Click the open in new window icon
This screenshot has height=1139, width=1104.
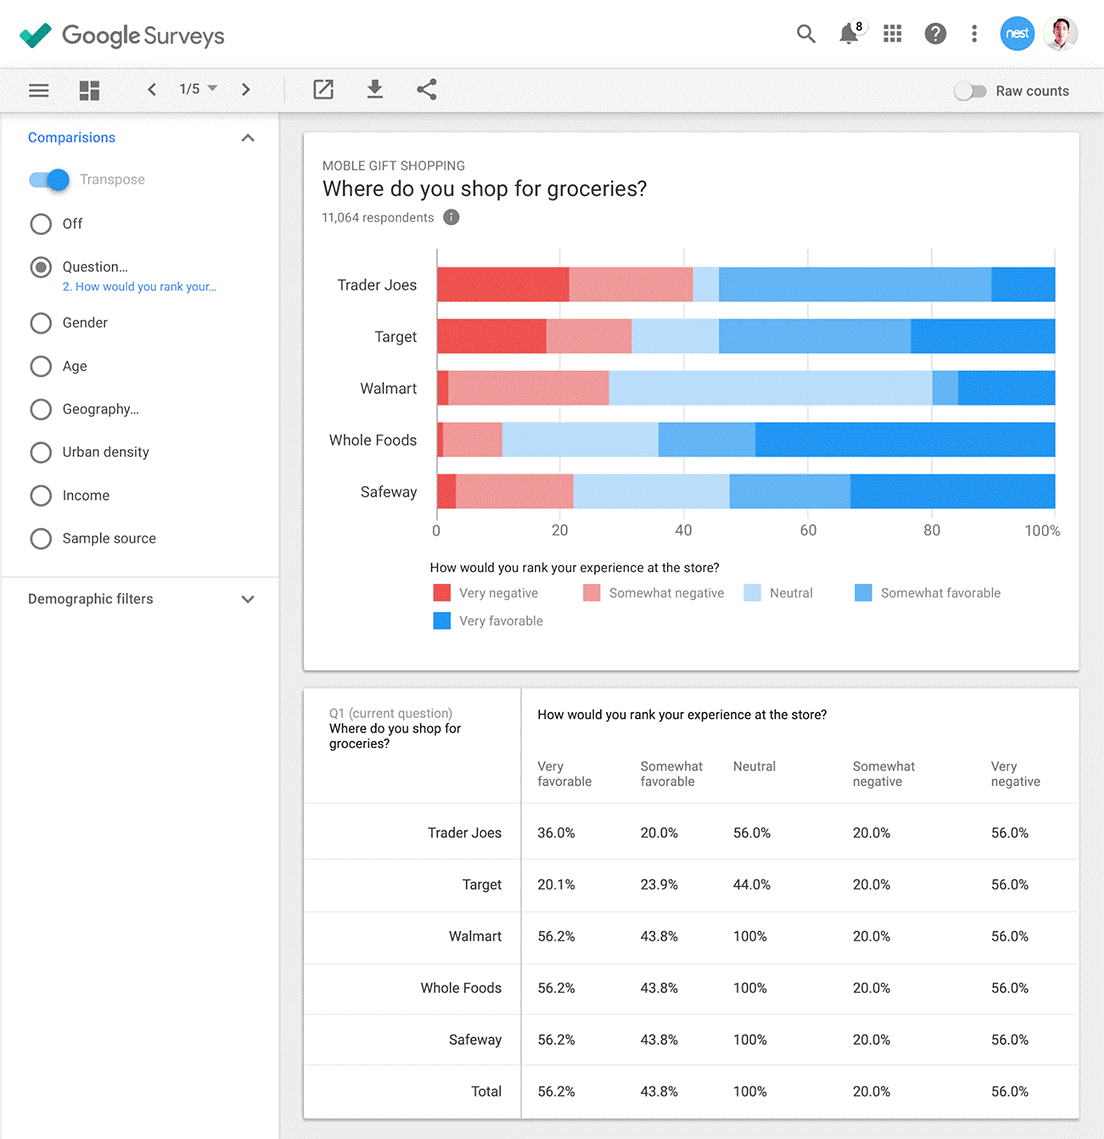(323, 89)
